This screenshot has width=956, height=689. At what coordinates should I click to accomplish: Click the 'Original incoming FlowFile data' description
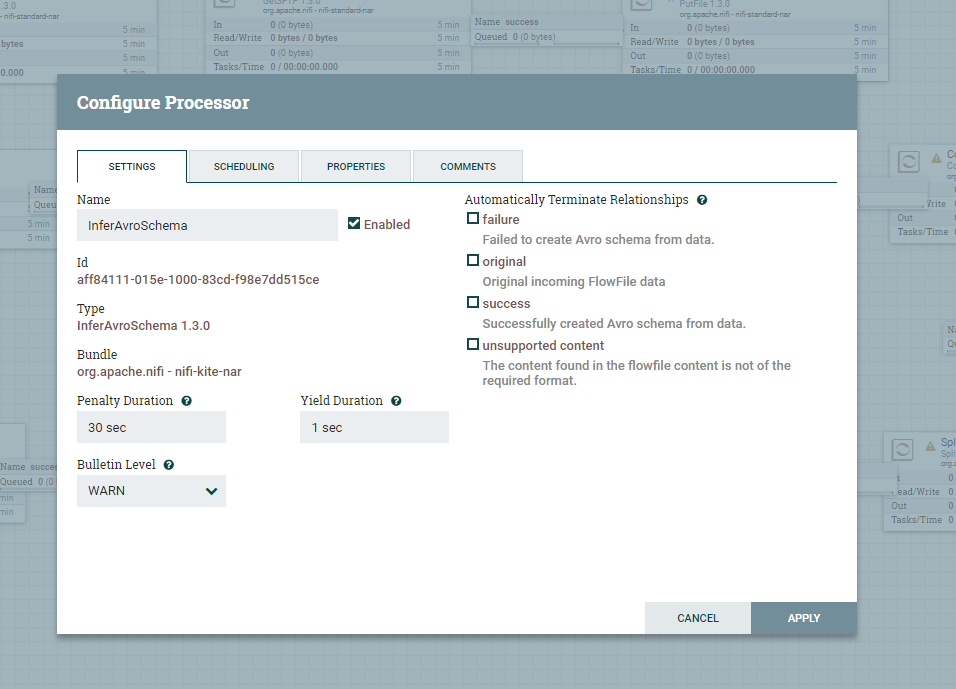[574, 282]
